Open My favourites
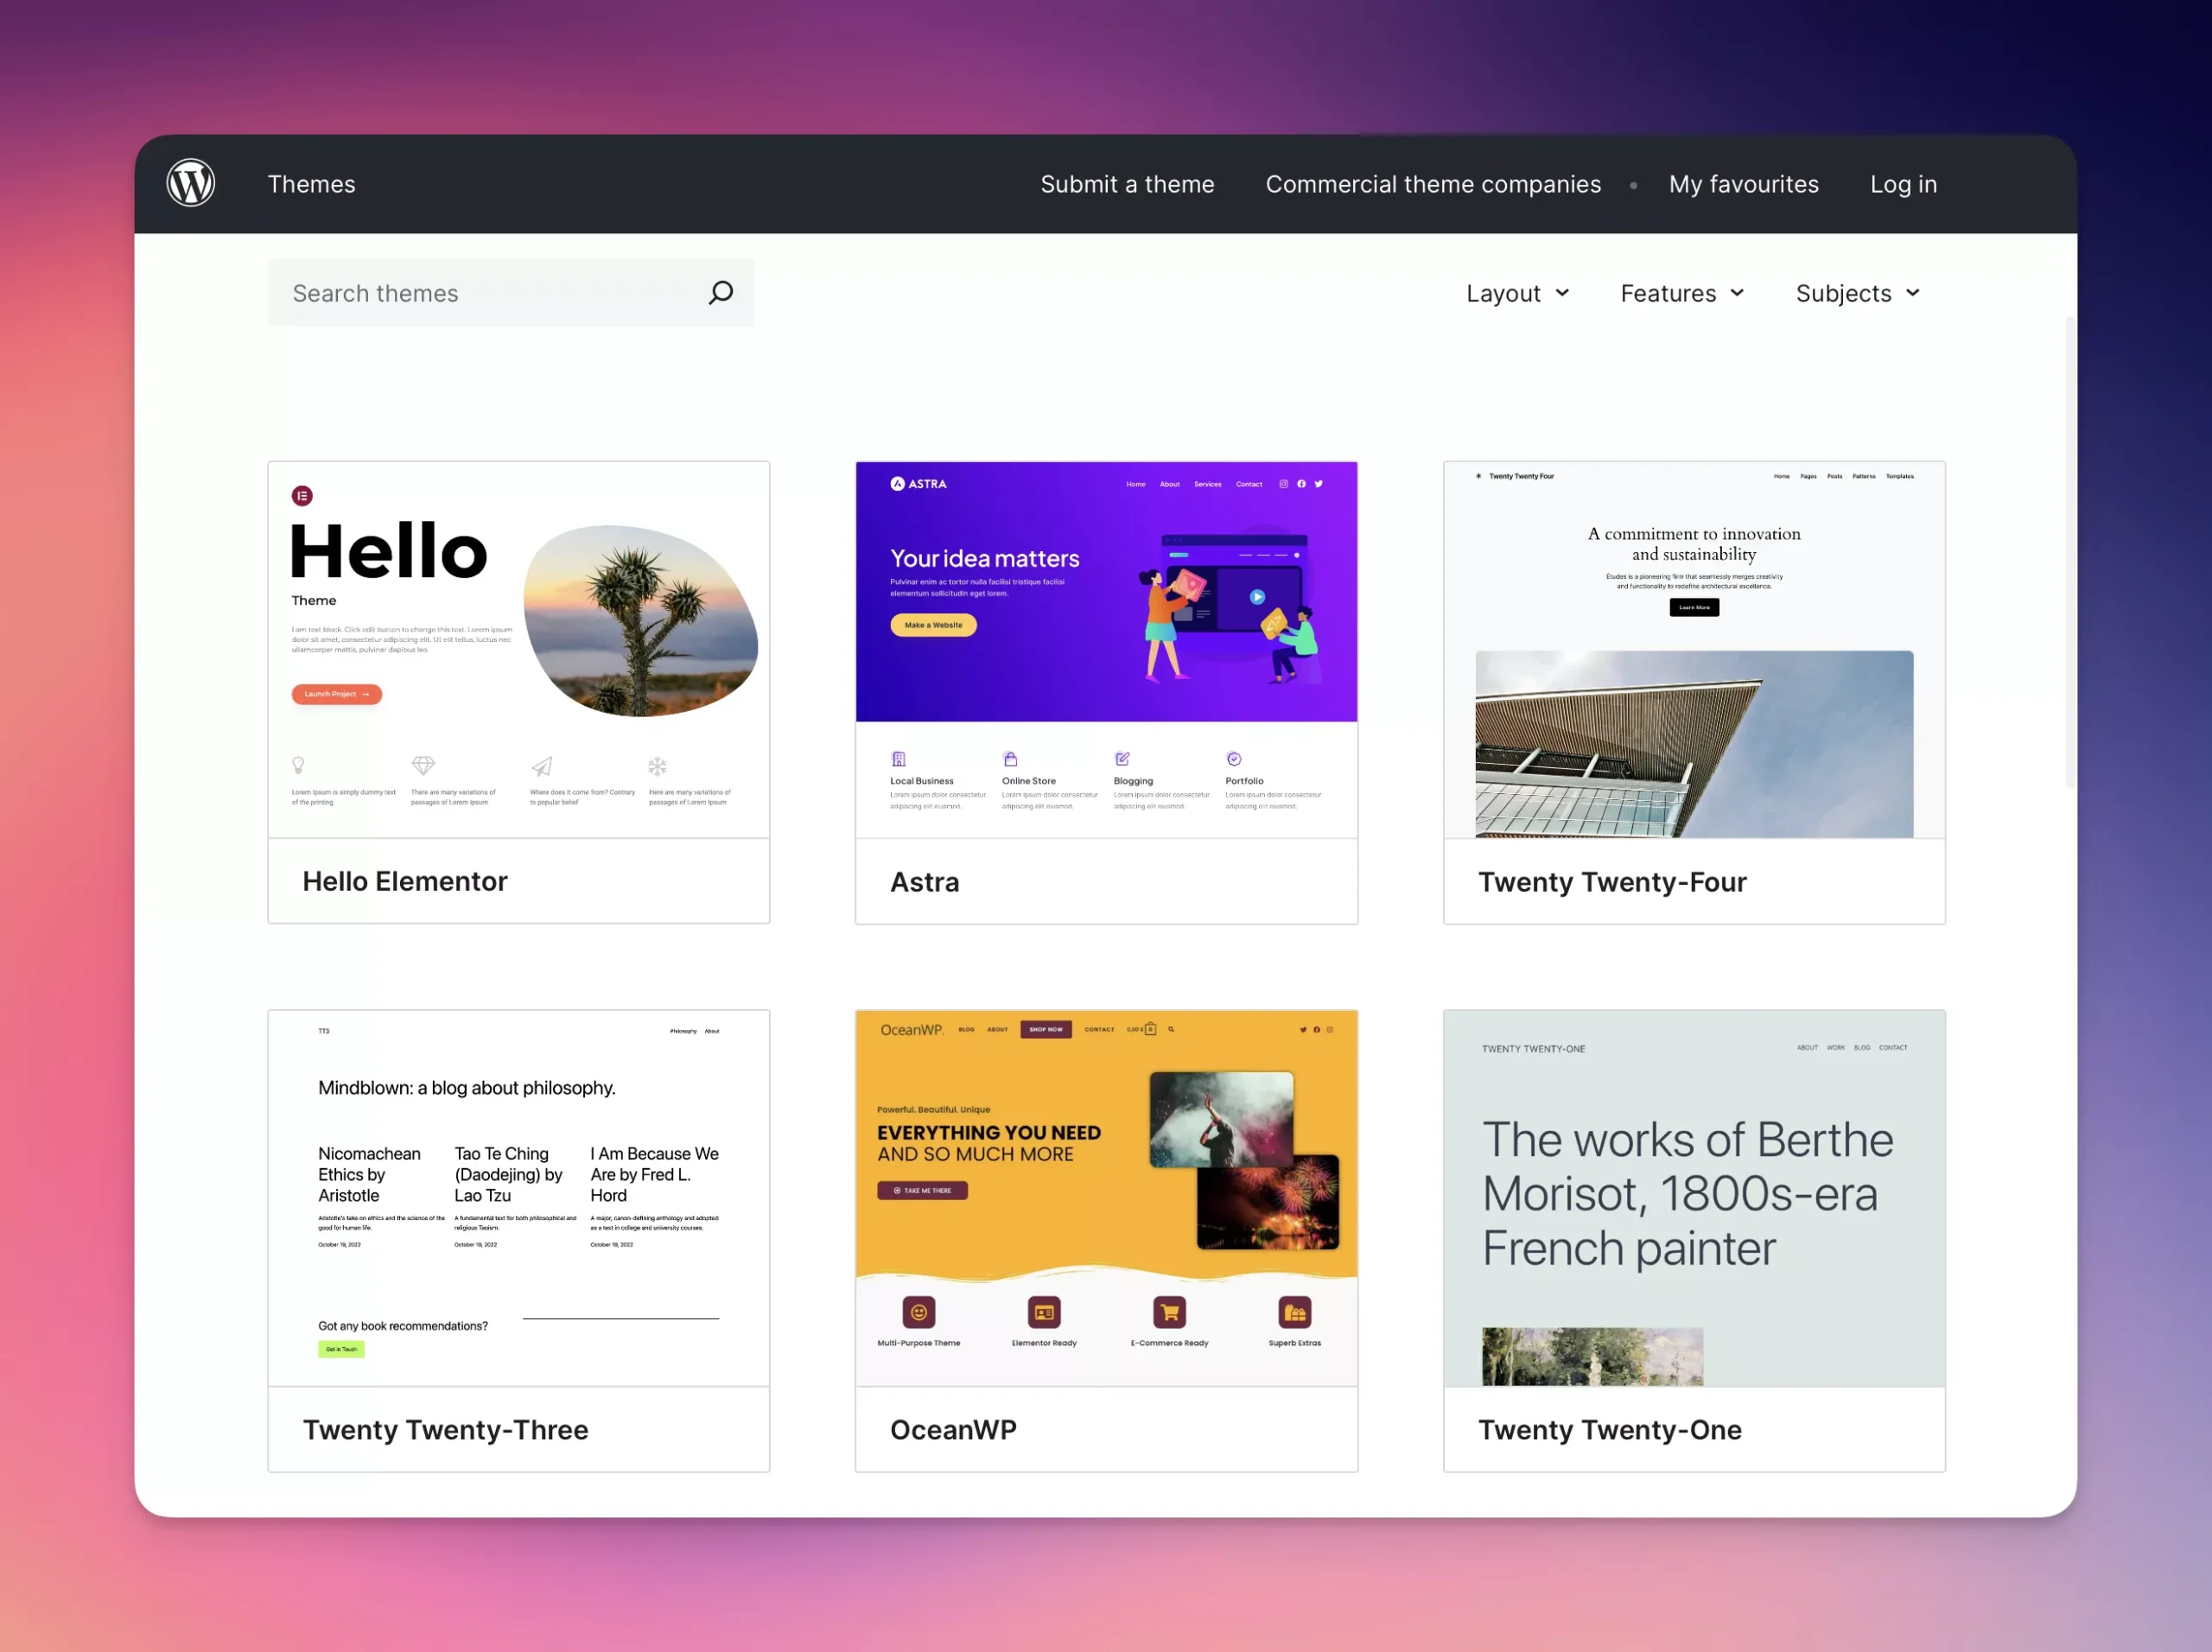The image size is (2212, 1652). pos(1743,185)
